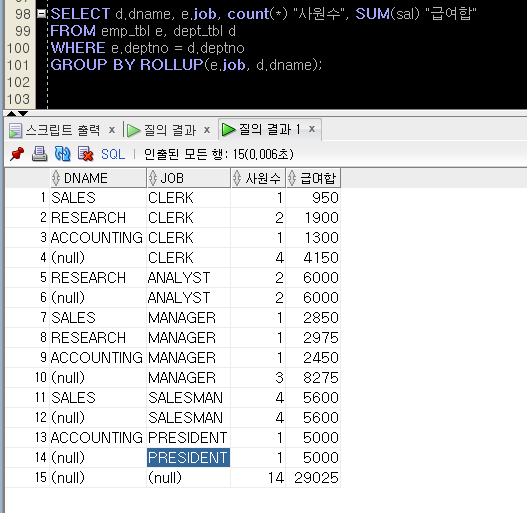This screenshot has height=513, width=527.
Task: Select MANAGER cell in row 10
Action: (x=188, y=378)
